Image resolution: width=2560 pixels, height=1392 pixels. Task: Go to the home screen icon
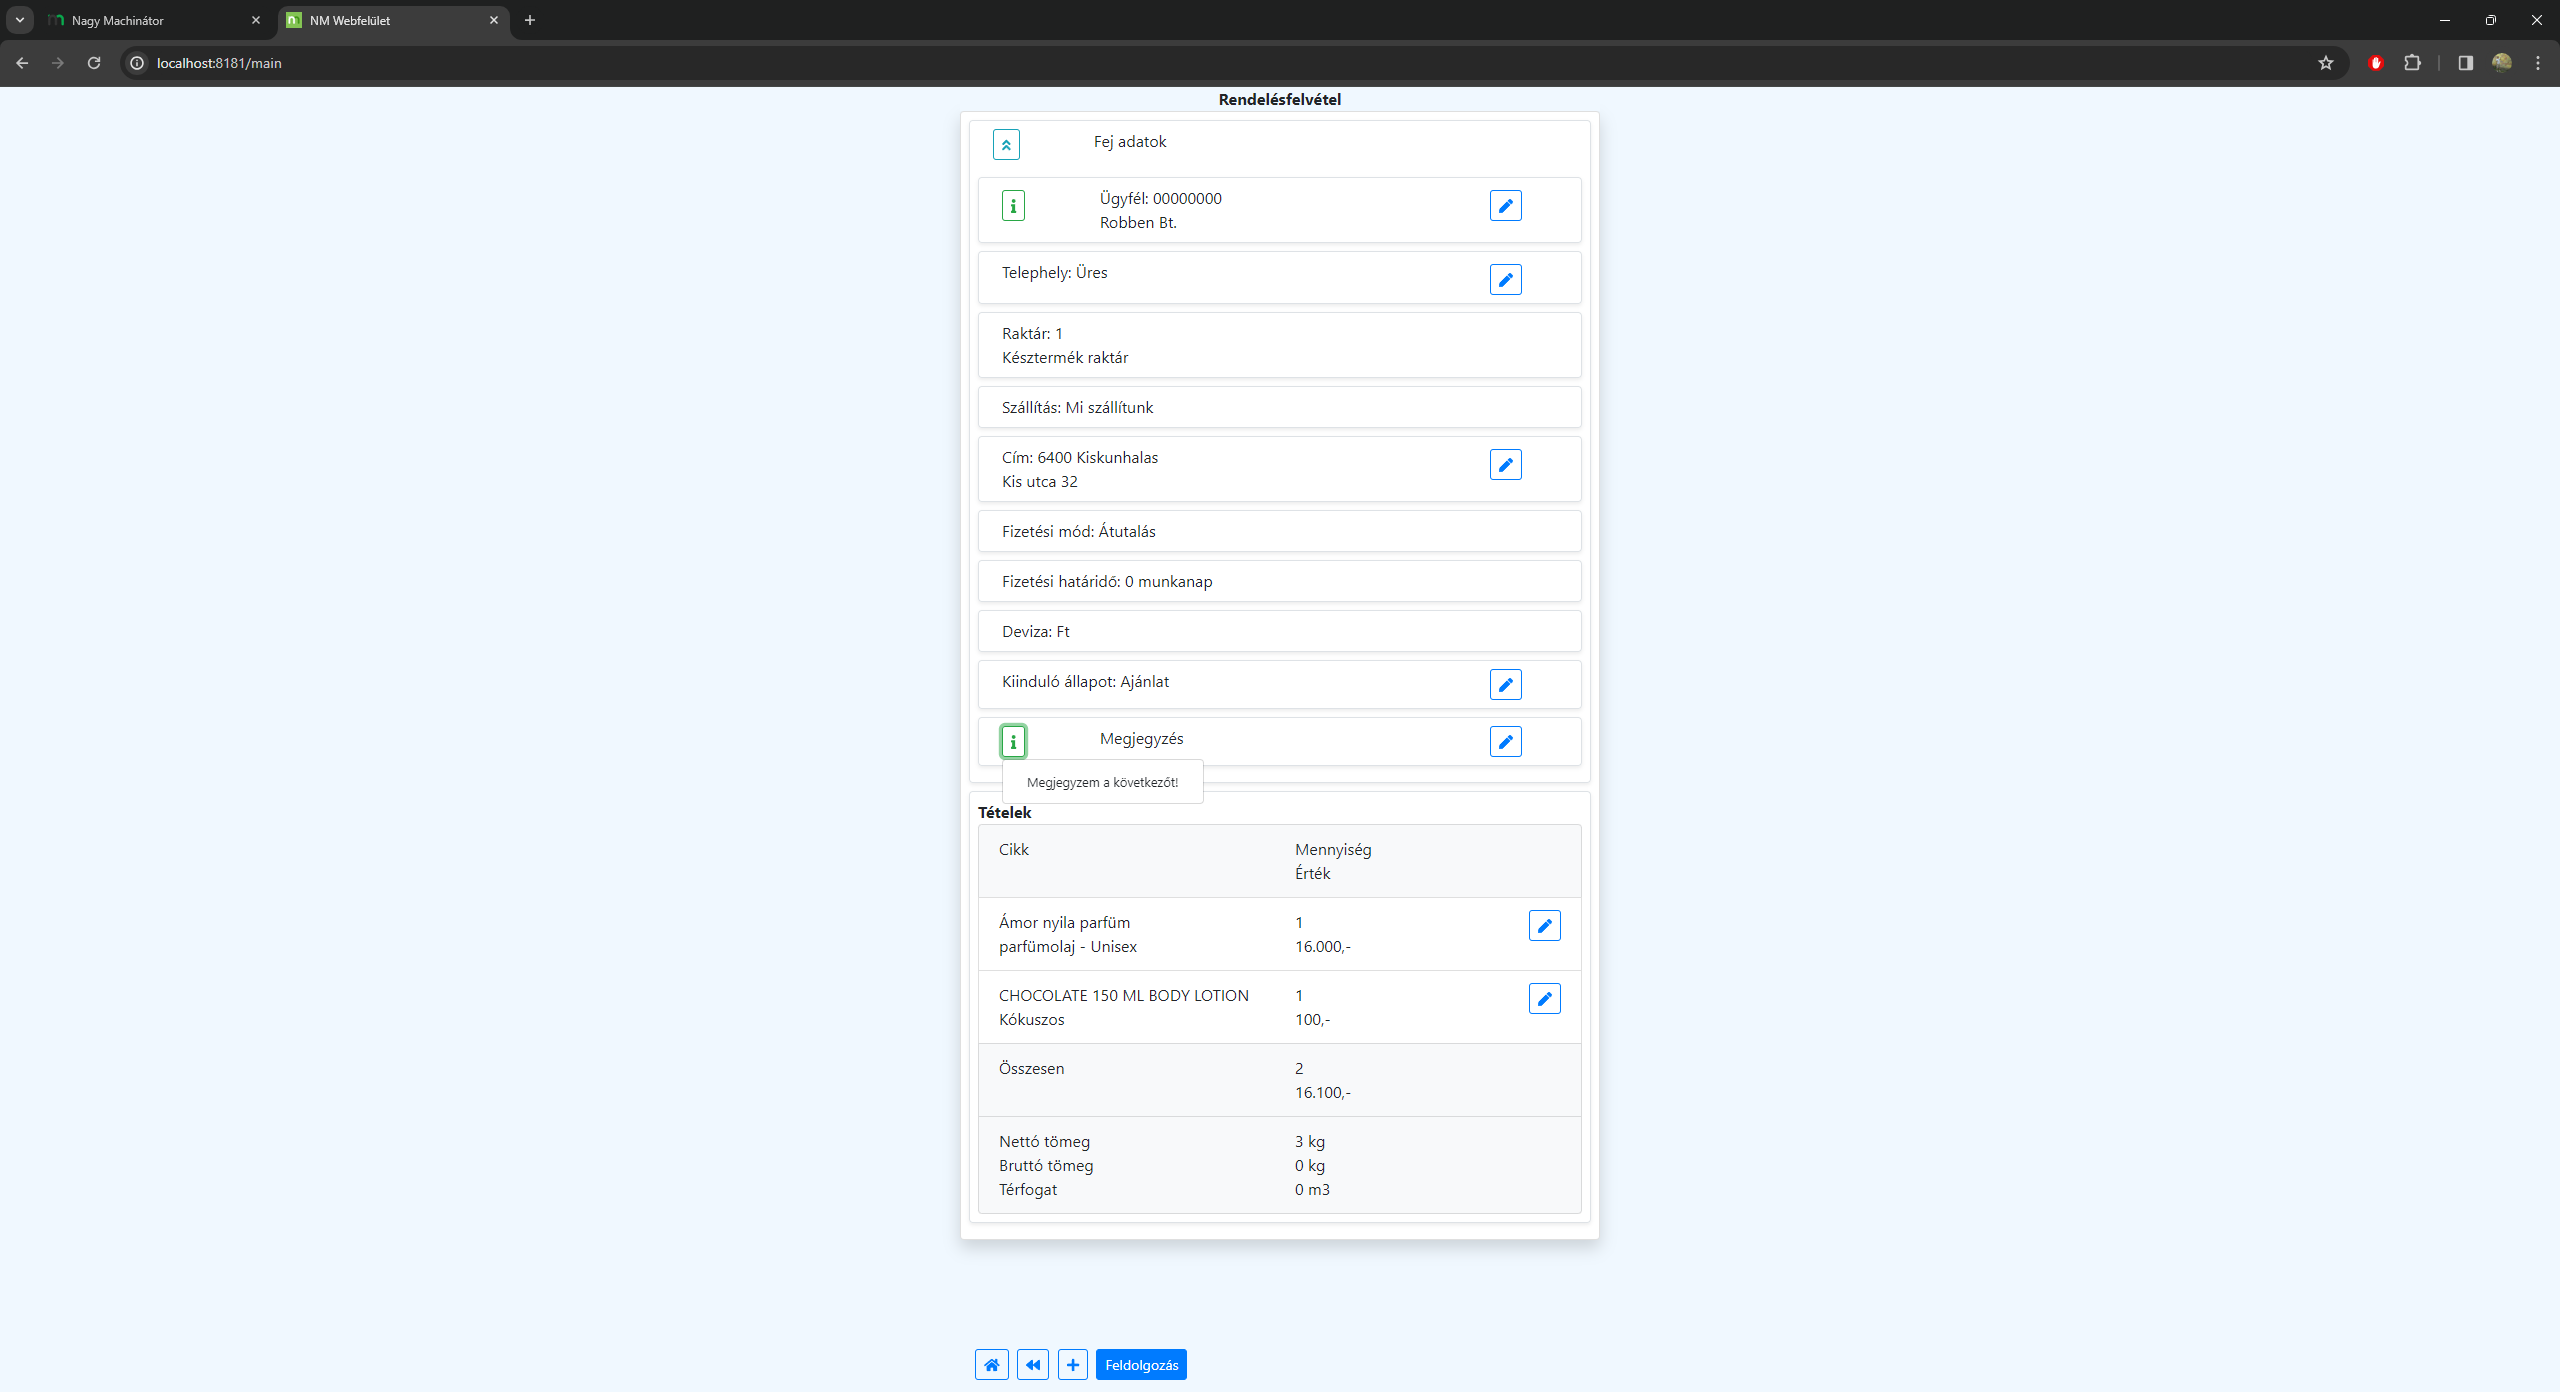tap(991, 1365)
